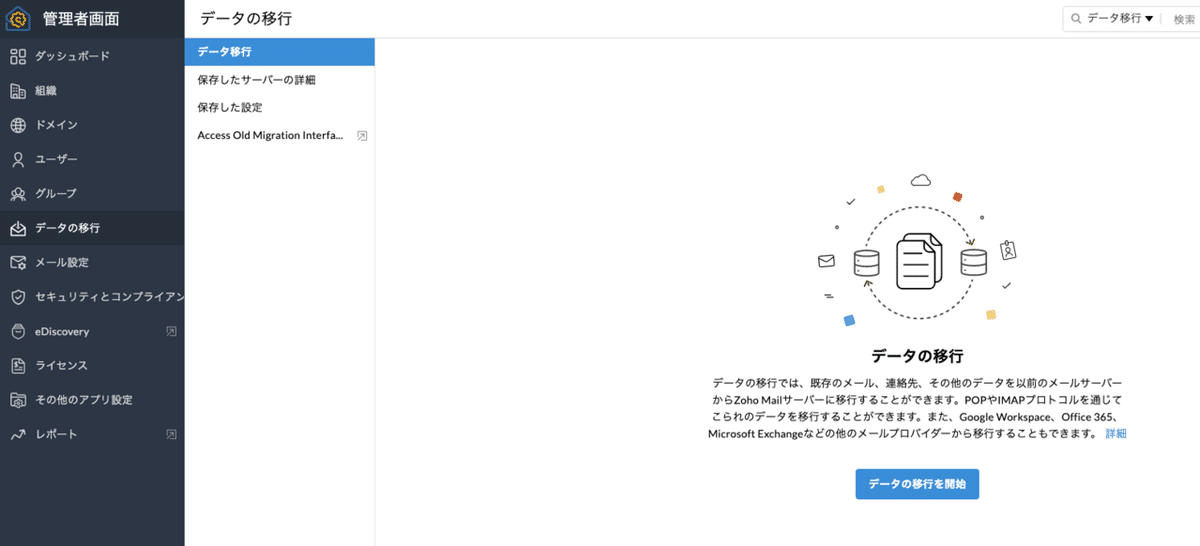
Task: Click external-link icon beside eDiscovery
Action: 171,331
